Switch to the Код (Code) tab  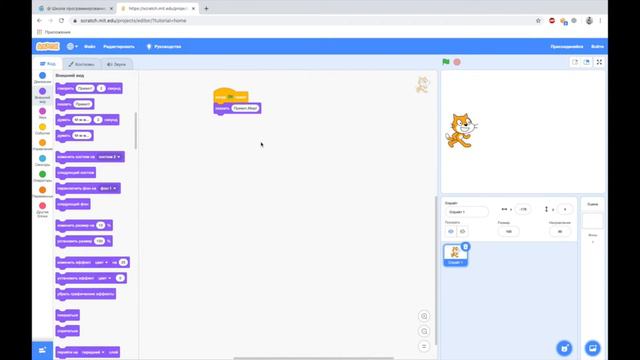click(48, 64)
